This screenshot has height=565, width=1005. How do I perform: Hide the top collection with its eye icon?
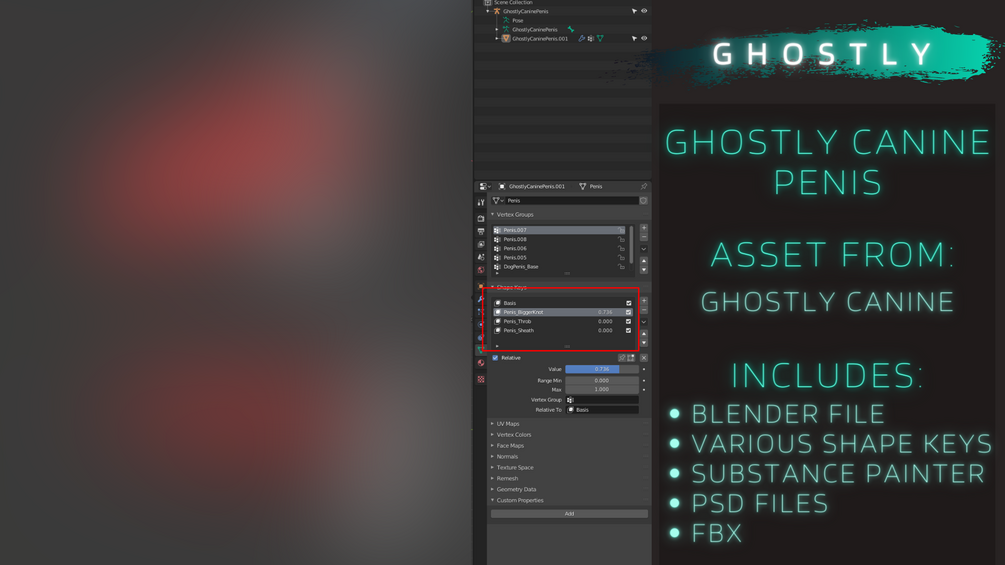pos(644,11)
